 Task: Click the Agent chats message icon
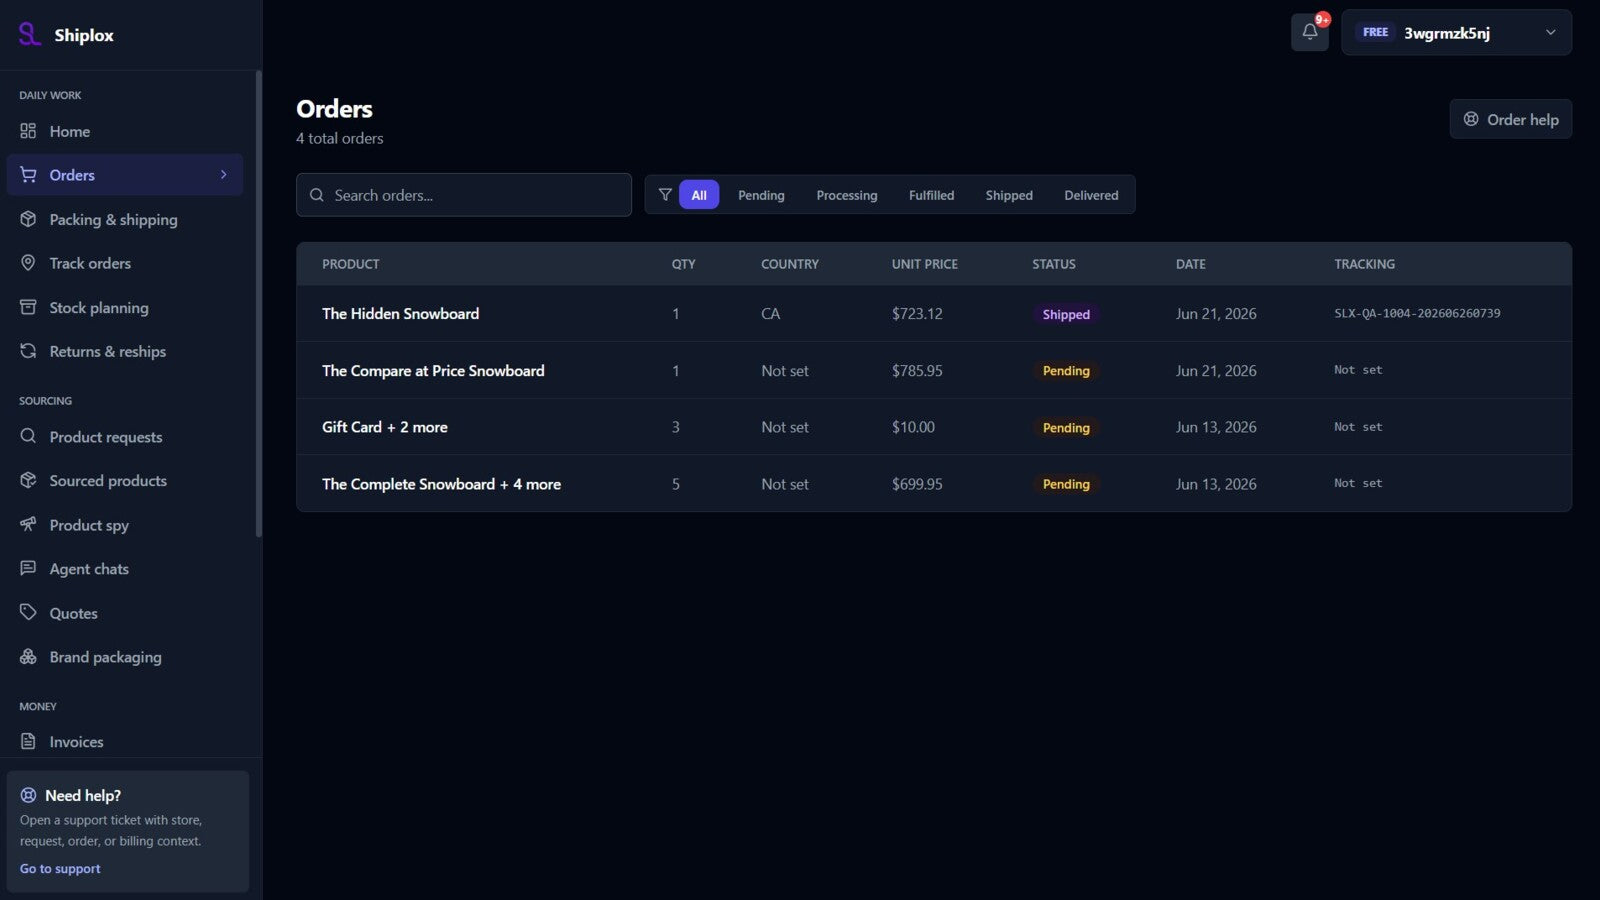pos(28,568)
